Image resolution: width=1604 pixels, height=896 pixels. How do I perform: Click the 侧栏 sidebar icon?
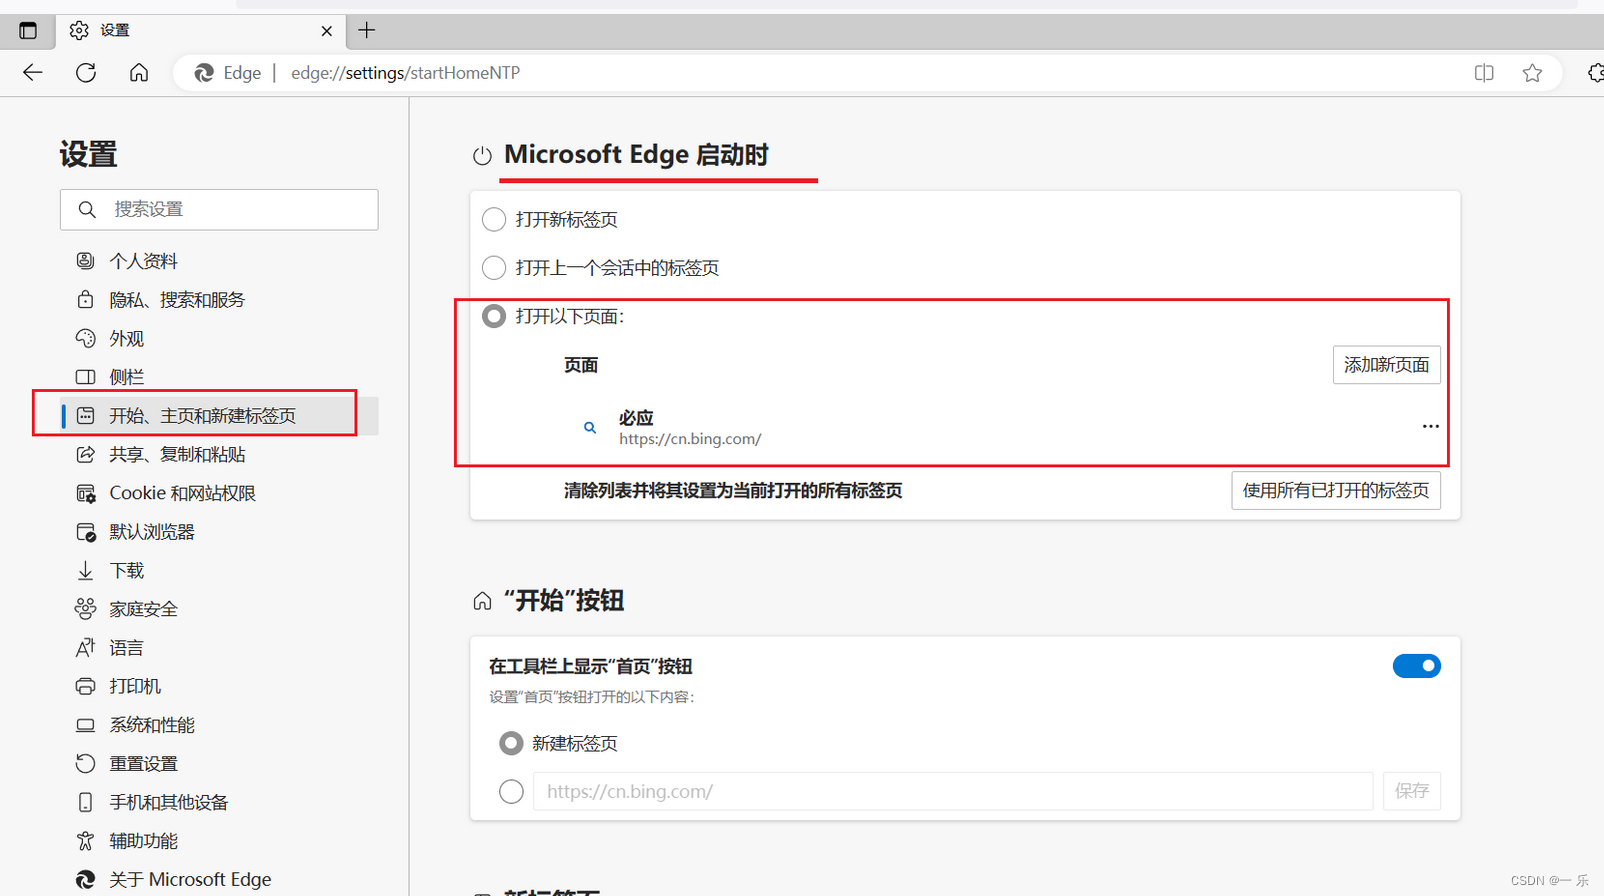[x=86, y=377]
